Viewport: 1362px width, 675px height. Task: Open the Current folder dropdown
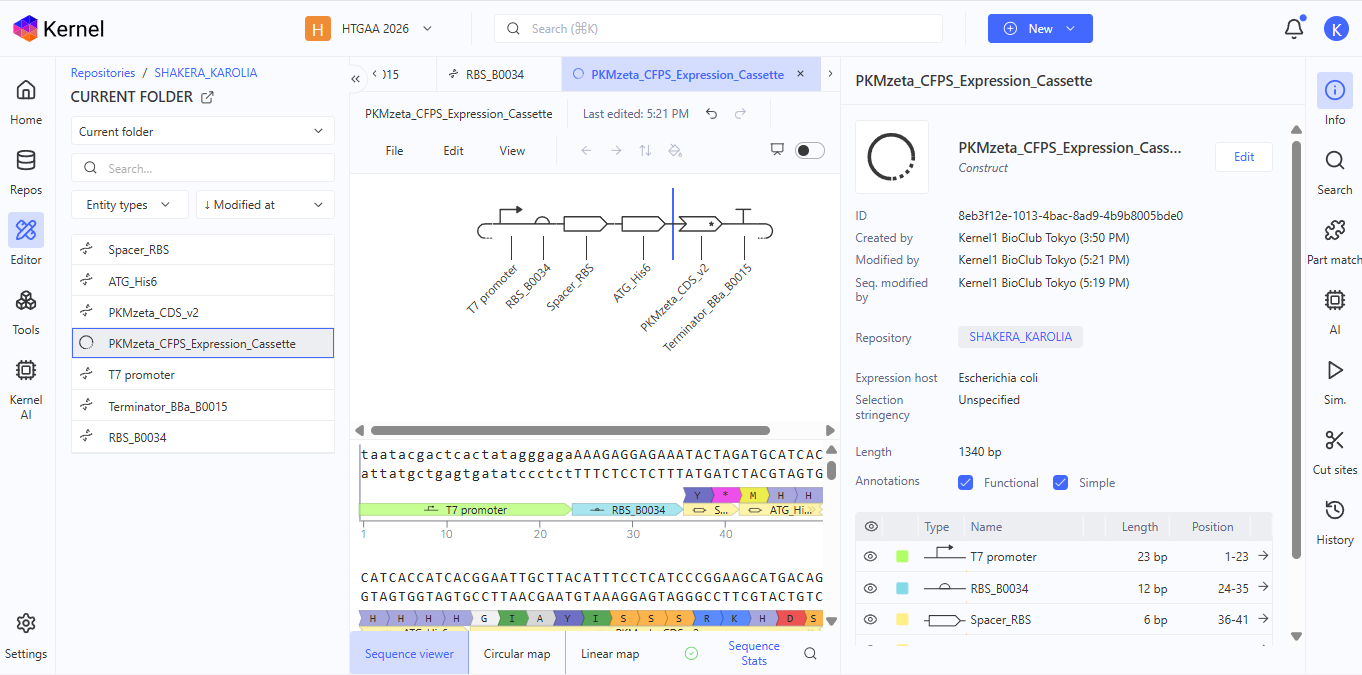[203, 131]
